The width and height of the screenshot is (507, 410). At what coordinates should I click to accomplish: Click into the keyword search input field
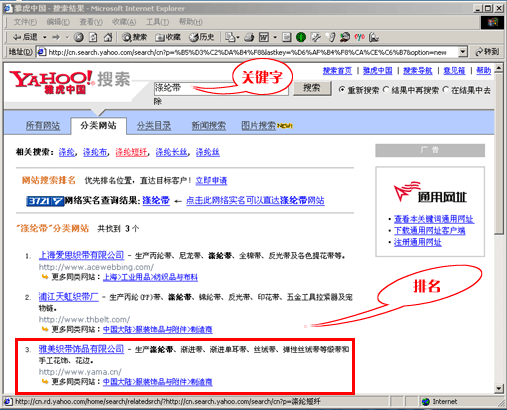(221, 88)
